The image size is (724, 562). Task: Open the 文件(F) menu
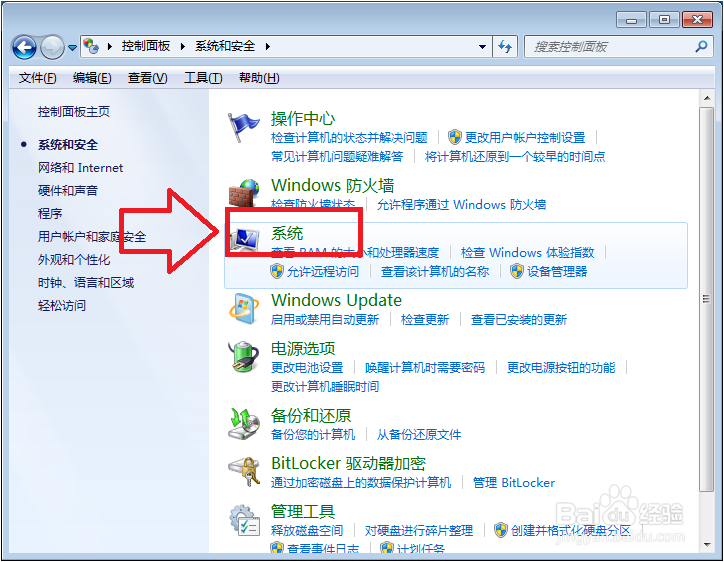(37, 78)
